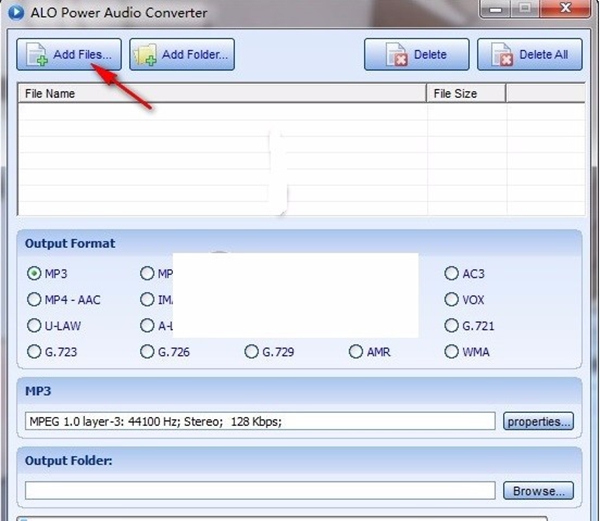Click the Add Files button
This screenshot has width=600, height=521.
point(69,54)
